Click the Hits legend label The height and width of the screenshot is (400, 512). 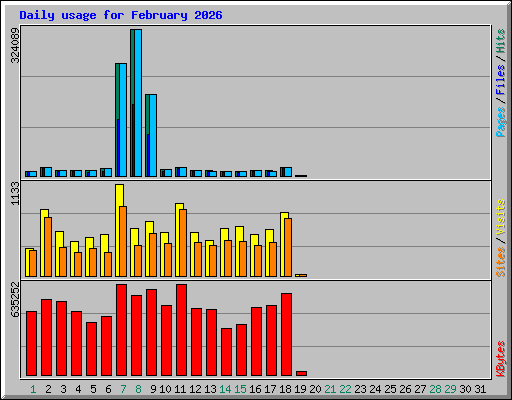501,41
